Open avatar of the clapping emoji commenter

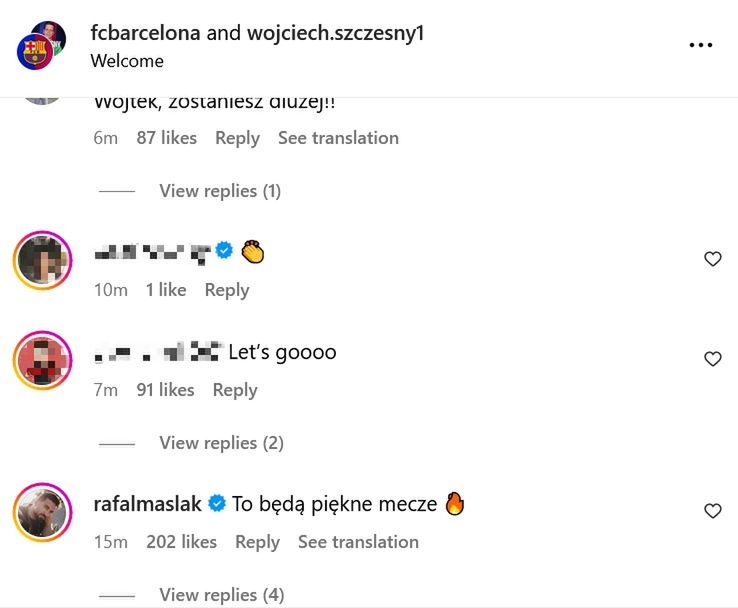click(x=42, y=261)
